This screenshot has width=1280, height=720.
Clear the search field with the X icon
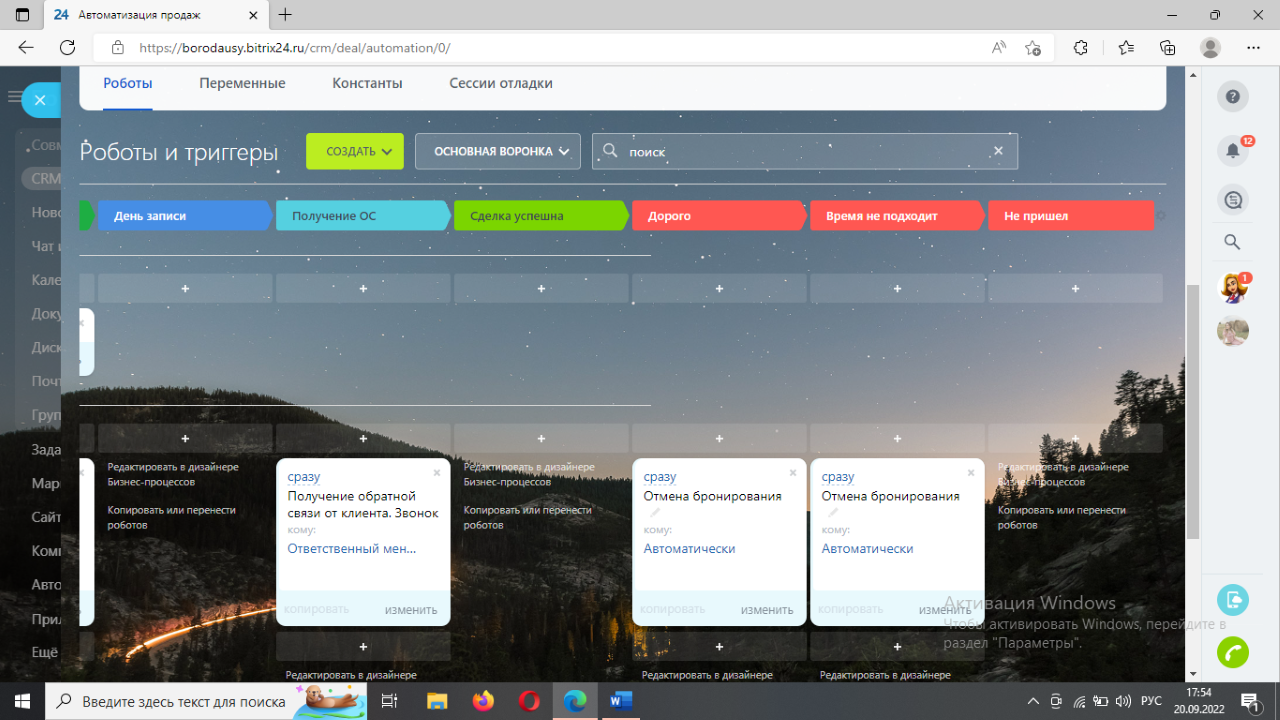point(998,151)
